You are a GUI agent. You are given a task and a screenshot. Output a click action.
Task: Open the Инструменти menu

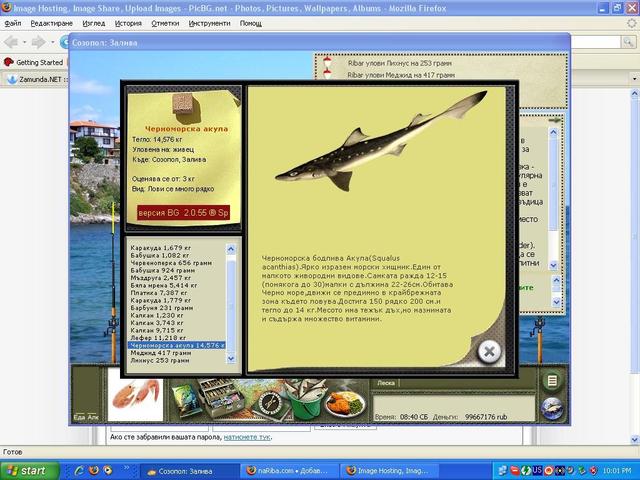209,23
